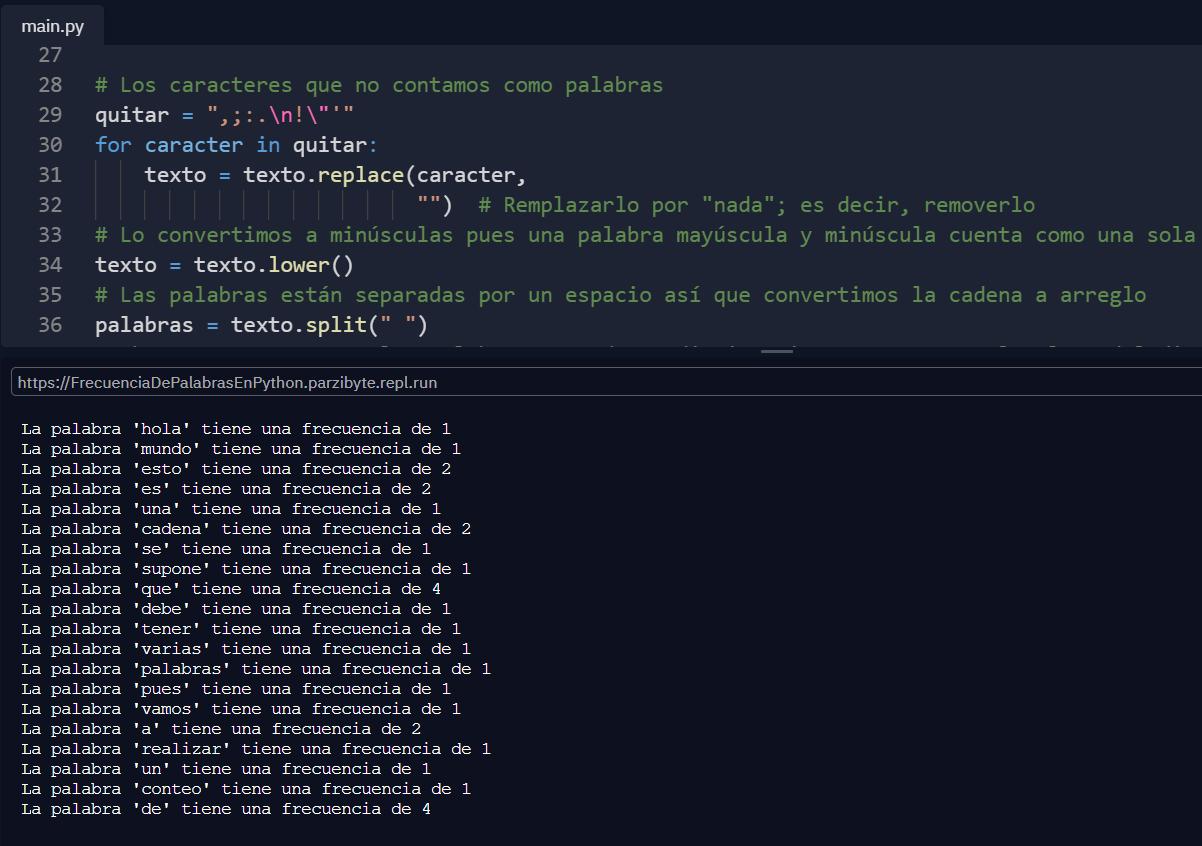Image resolution: width=1202 pixels, height=846 pixels.
Task: Click the 'replace' method call in code
Action: 361,175
